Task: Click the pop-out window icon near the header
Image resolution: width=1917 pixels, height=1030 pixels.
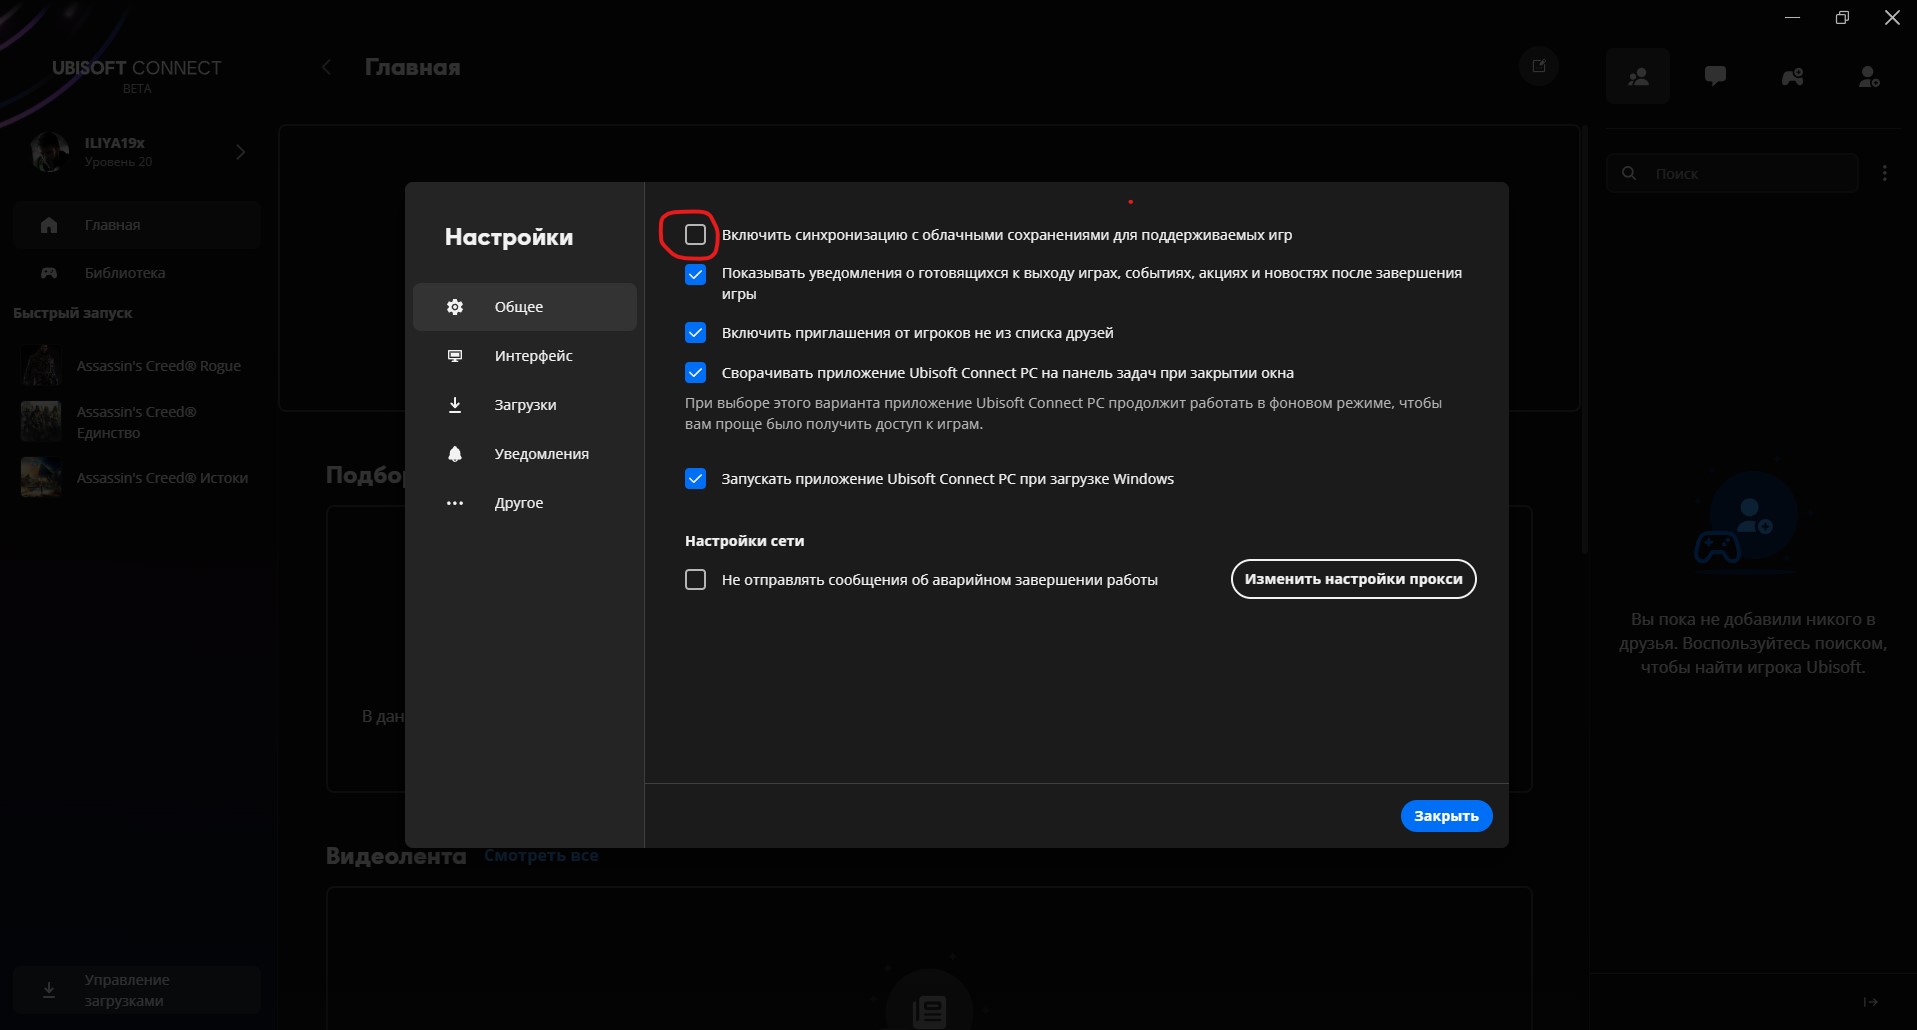Action: 1539,66
